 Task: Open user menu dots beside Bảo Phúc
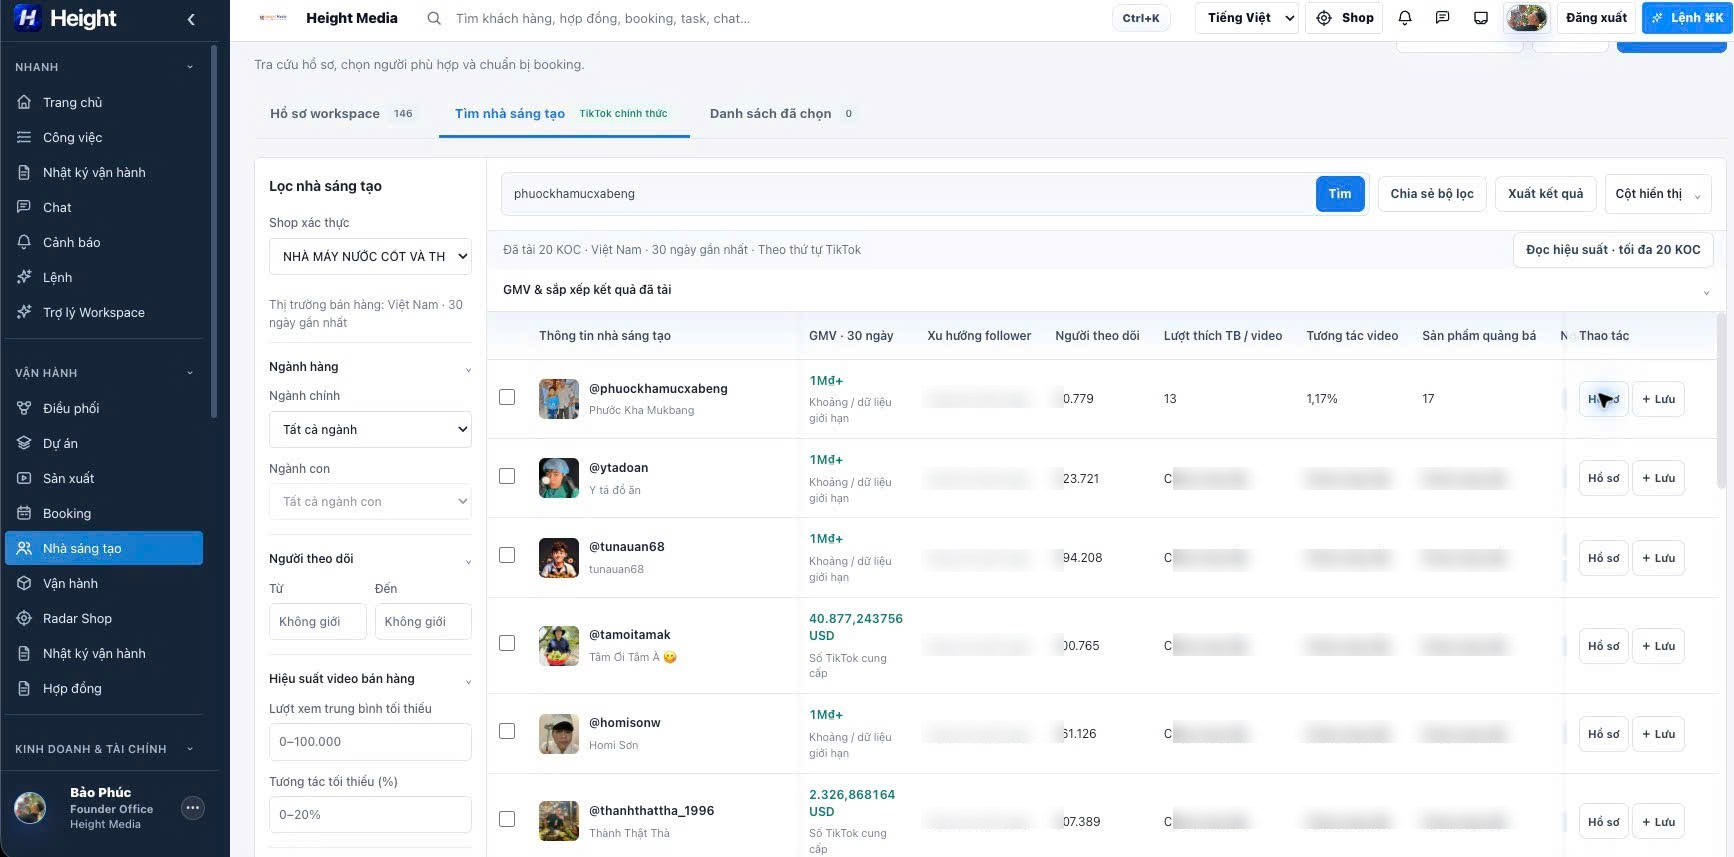click(193, 808)
